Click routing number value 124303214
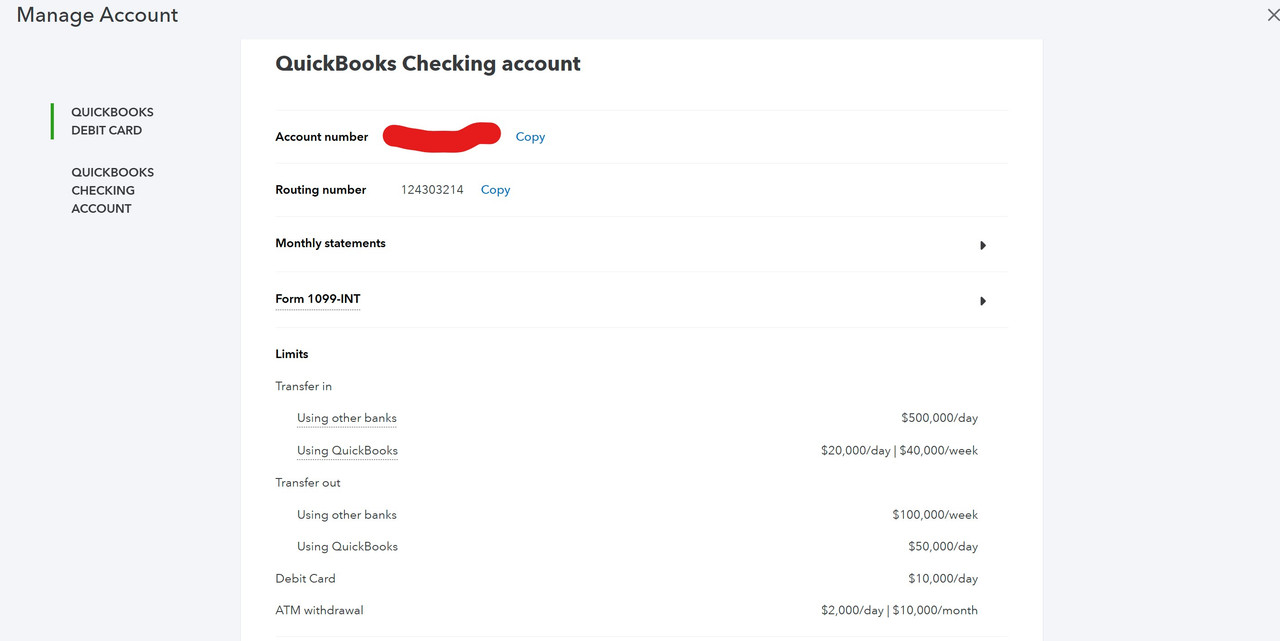Image resolution: width=1280 pixels, height=641 pixels. click(x=432, y=190)
